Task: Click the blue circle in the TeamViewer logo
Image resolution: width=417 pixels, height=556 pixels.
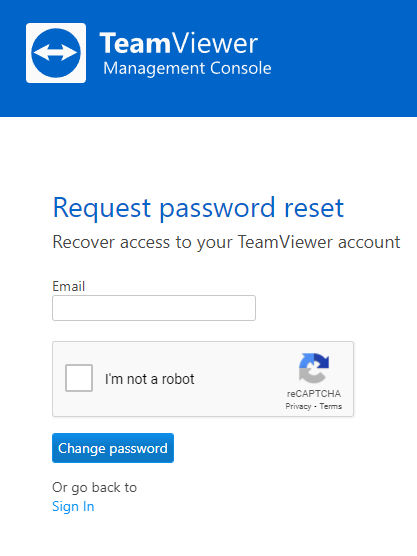Action: [x=56, y=53]
